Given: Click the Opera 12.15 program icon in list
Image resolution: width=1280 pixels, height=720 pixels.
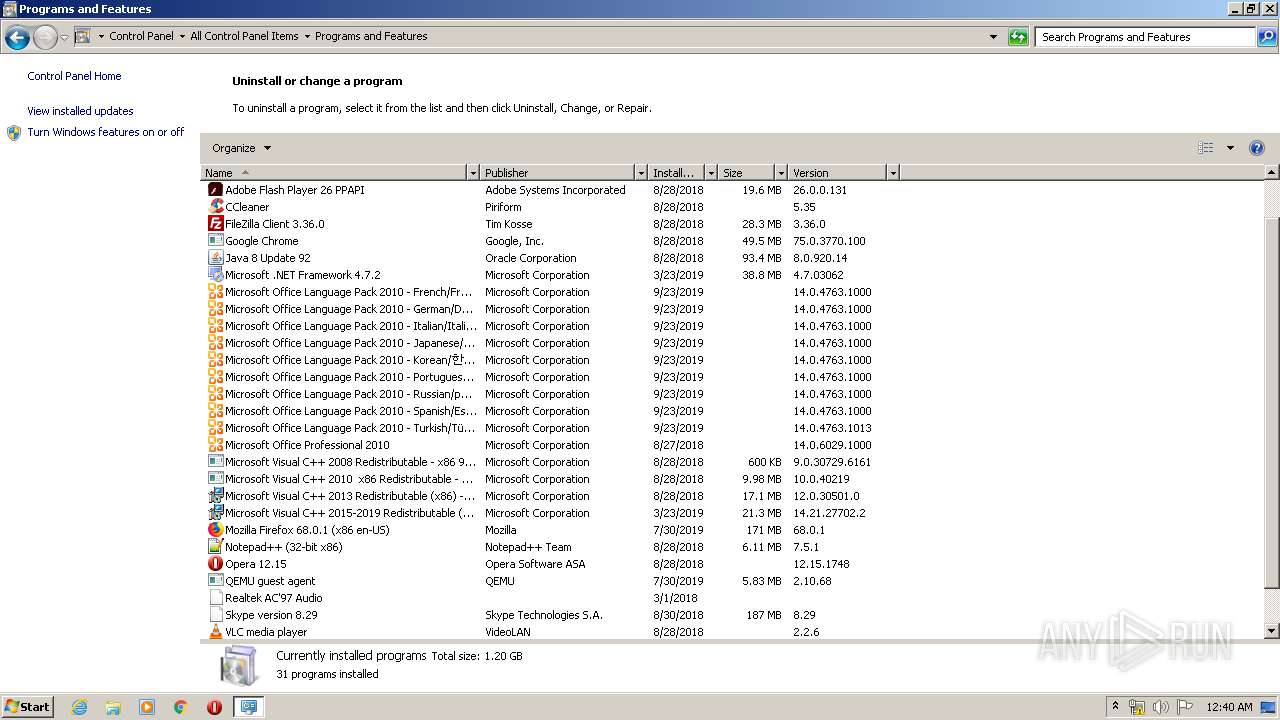Looking at the screenshot, I should coord(215,564).
